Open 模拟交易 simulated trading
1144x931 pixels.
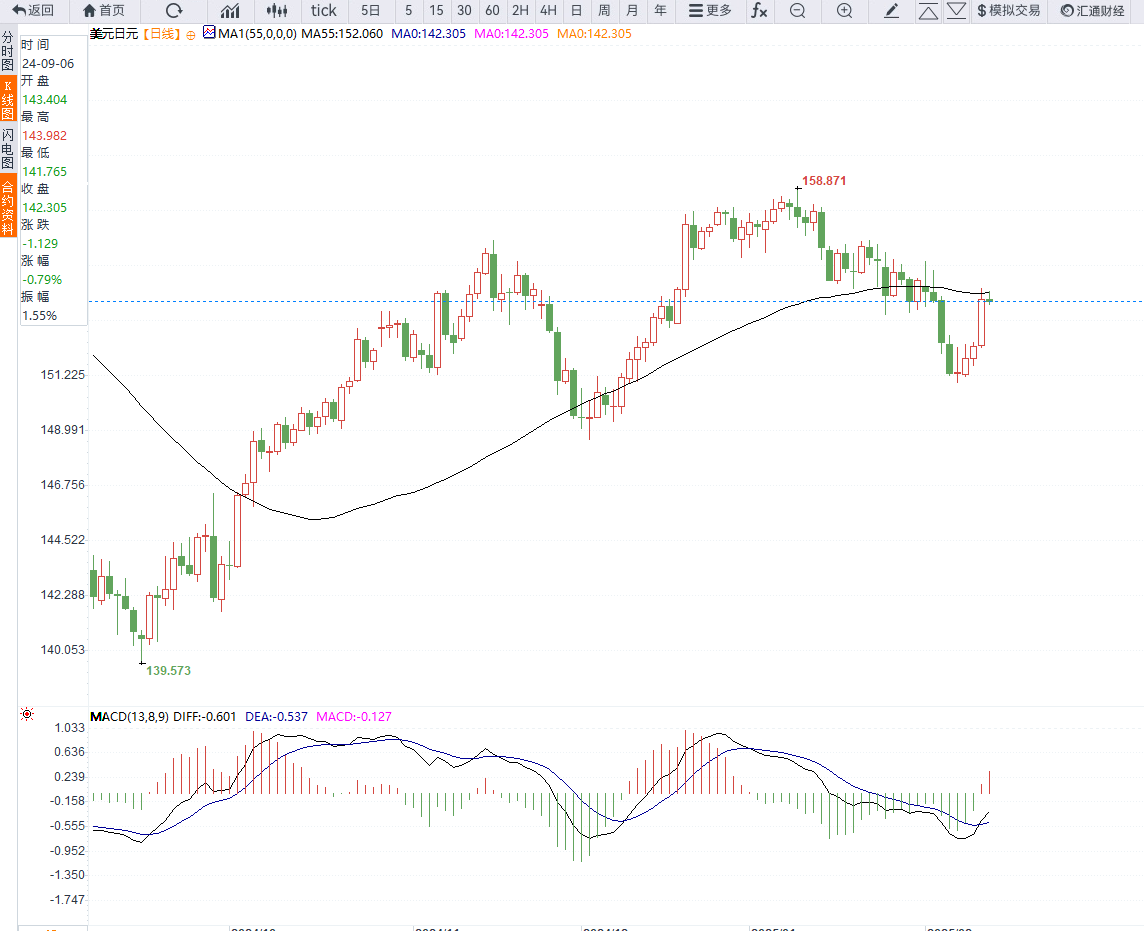click(1008, 11)
